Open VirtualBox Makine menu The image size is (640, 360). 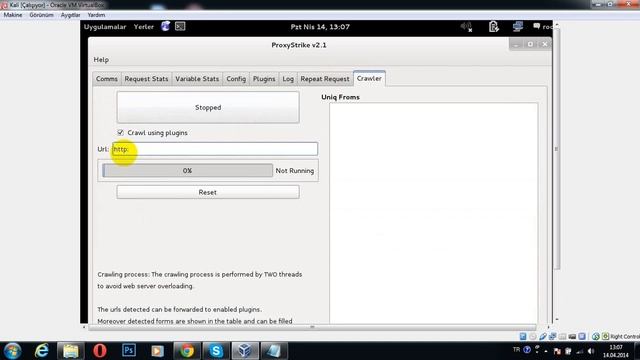[13, 15]
